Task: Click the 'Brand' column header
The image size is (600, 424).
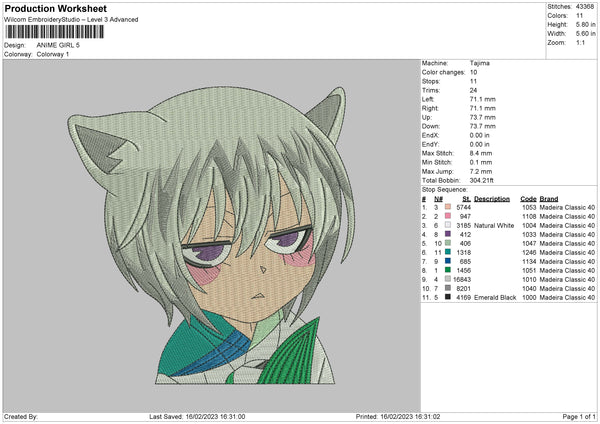Action: [x=549, y=199]
